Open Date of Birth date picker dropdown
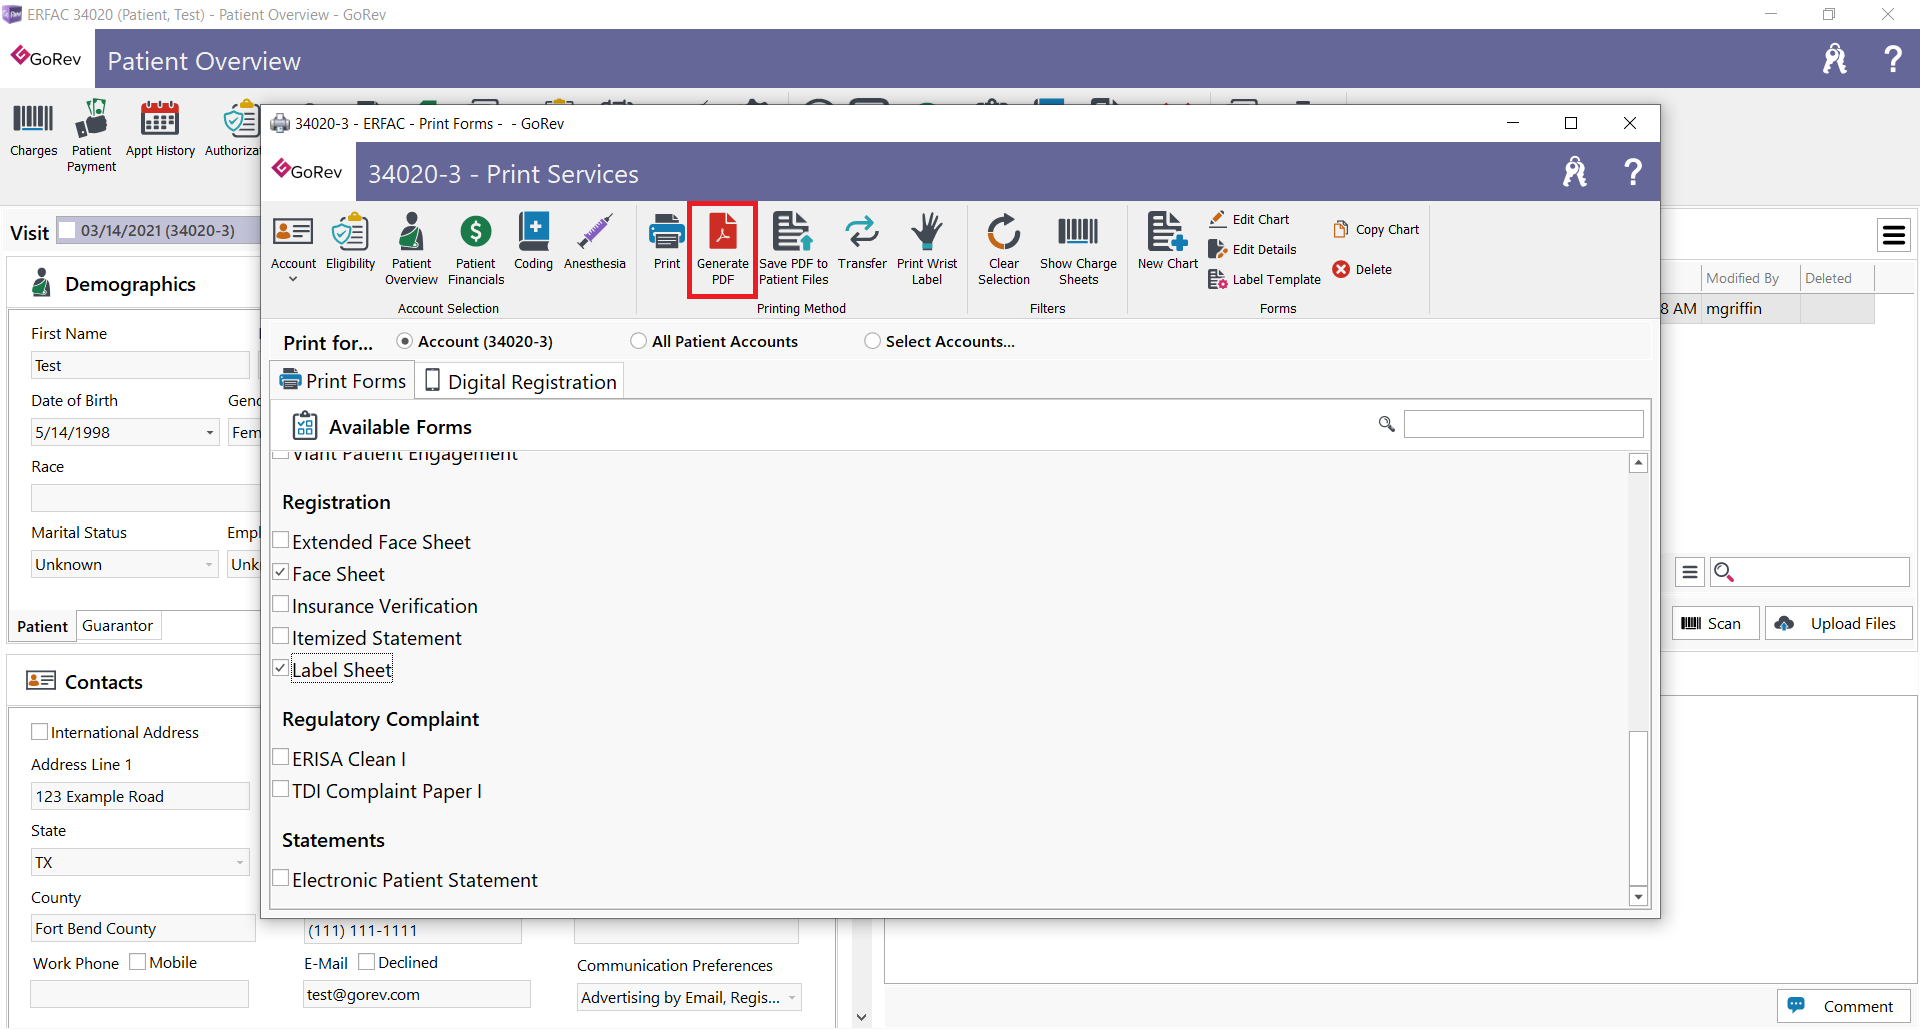This screenshot has height=1030, width=1920. [210, 433]
